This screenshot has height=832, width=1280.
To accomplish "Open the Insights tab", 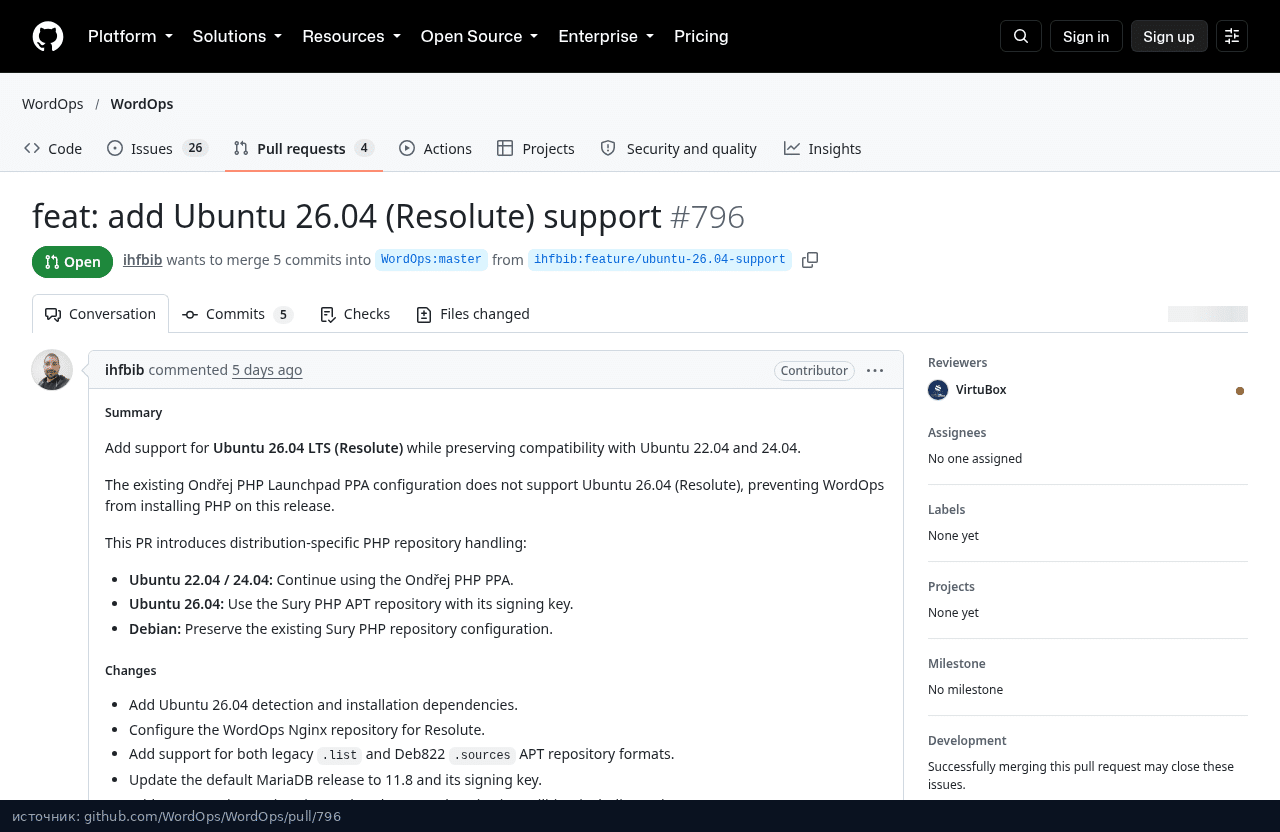I will [x=822, y=148].
